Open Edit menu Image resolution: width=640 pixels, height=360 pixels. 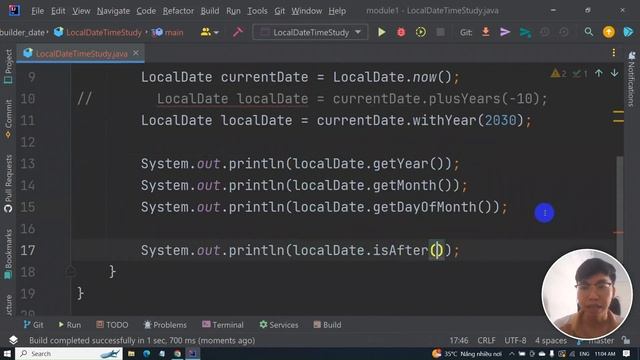point(58,11)
